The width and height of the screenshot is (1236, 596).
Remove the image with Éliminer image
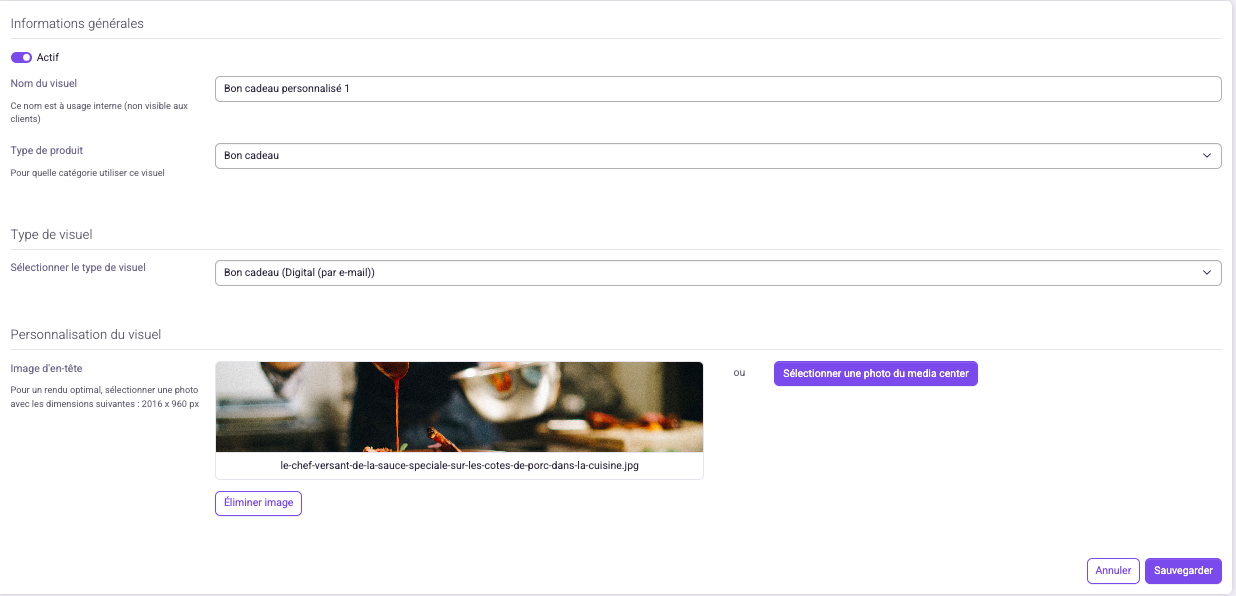[x=258, y=503]
